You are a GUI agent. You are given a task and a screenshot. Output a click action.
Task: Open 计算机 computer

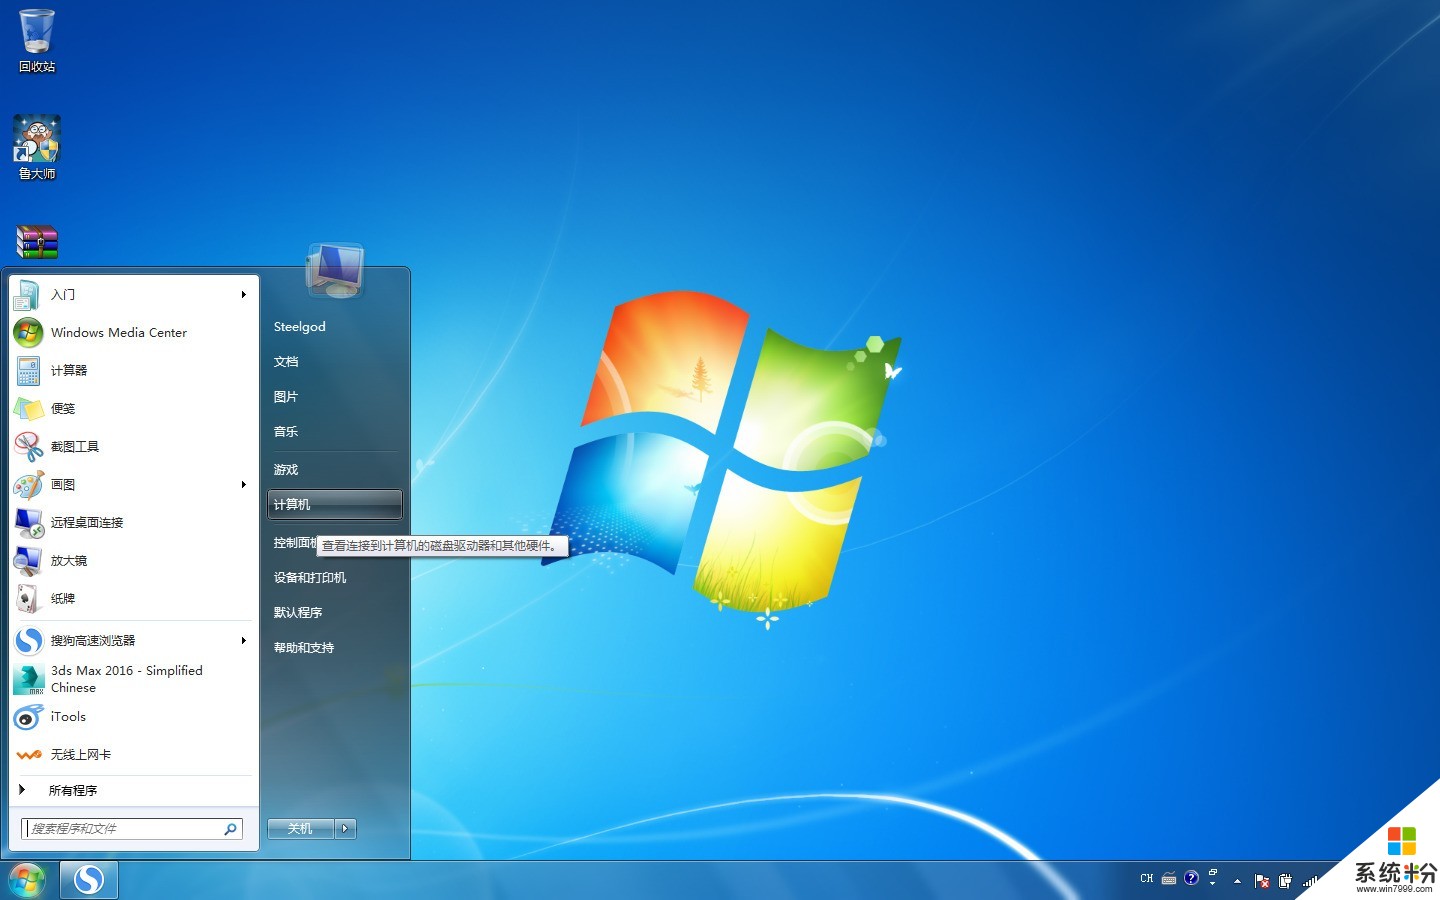pos(335,504)
